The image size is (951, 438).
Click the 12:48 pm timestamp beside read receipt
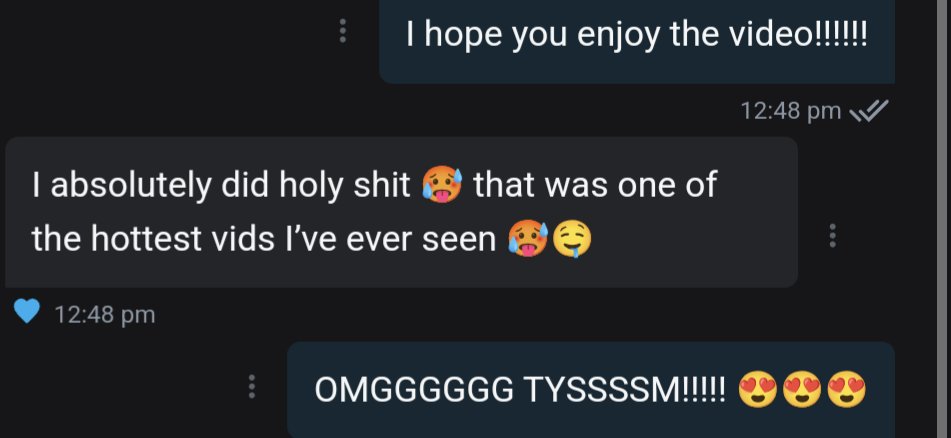tap(790, 111)
